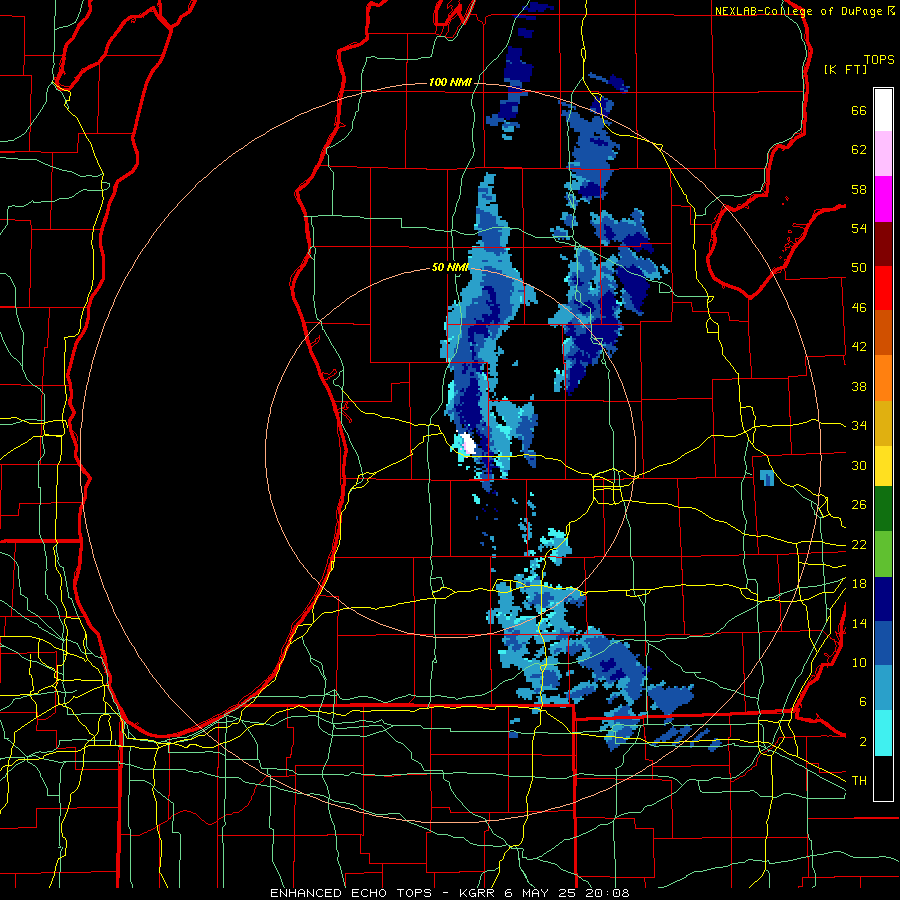Click the 42 value on the legend scale
Image resolution: width=900 pixels, height=900 pixels.
[859, 347]
